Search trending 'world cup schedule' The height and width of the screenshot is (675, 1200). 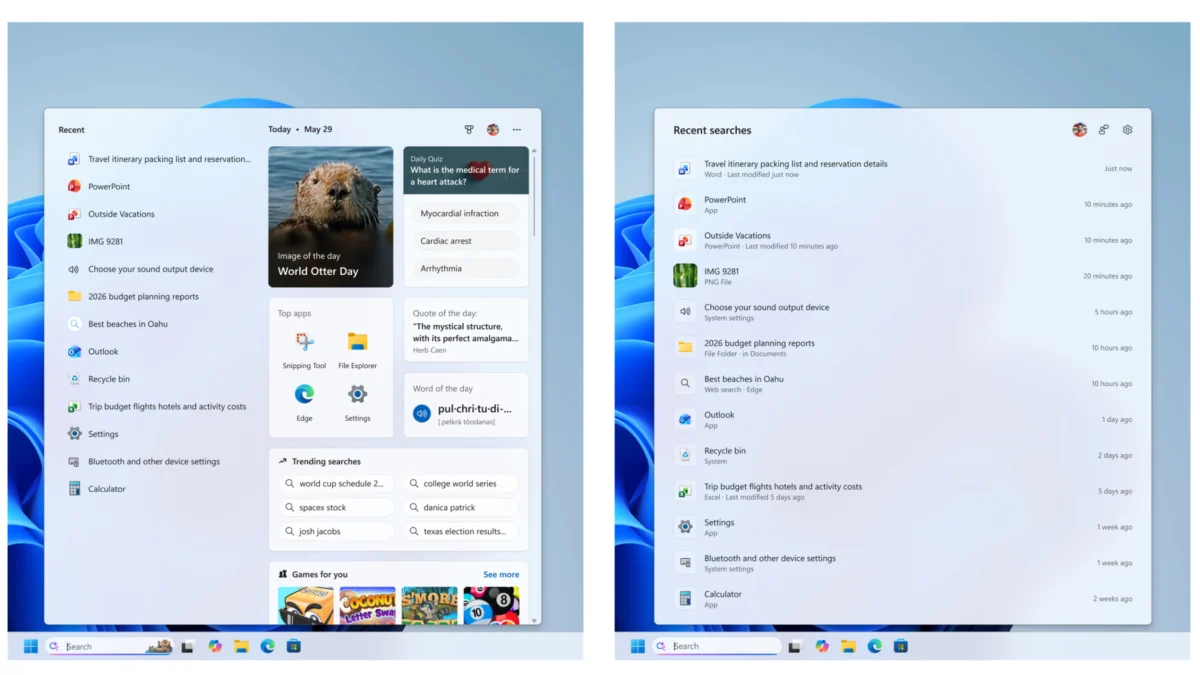[x=337, y=484]
